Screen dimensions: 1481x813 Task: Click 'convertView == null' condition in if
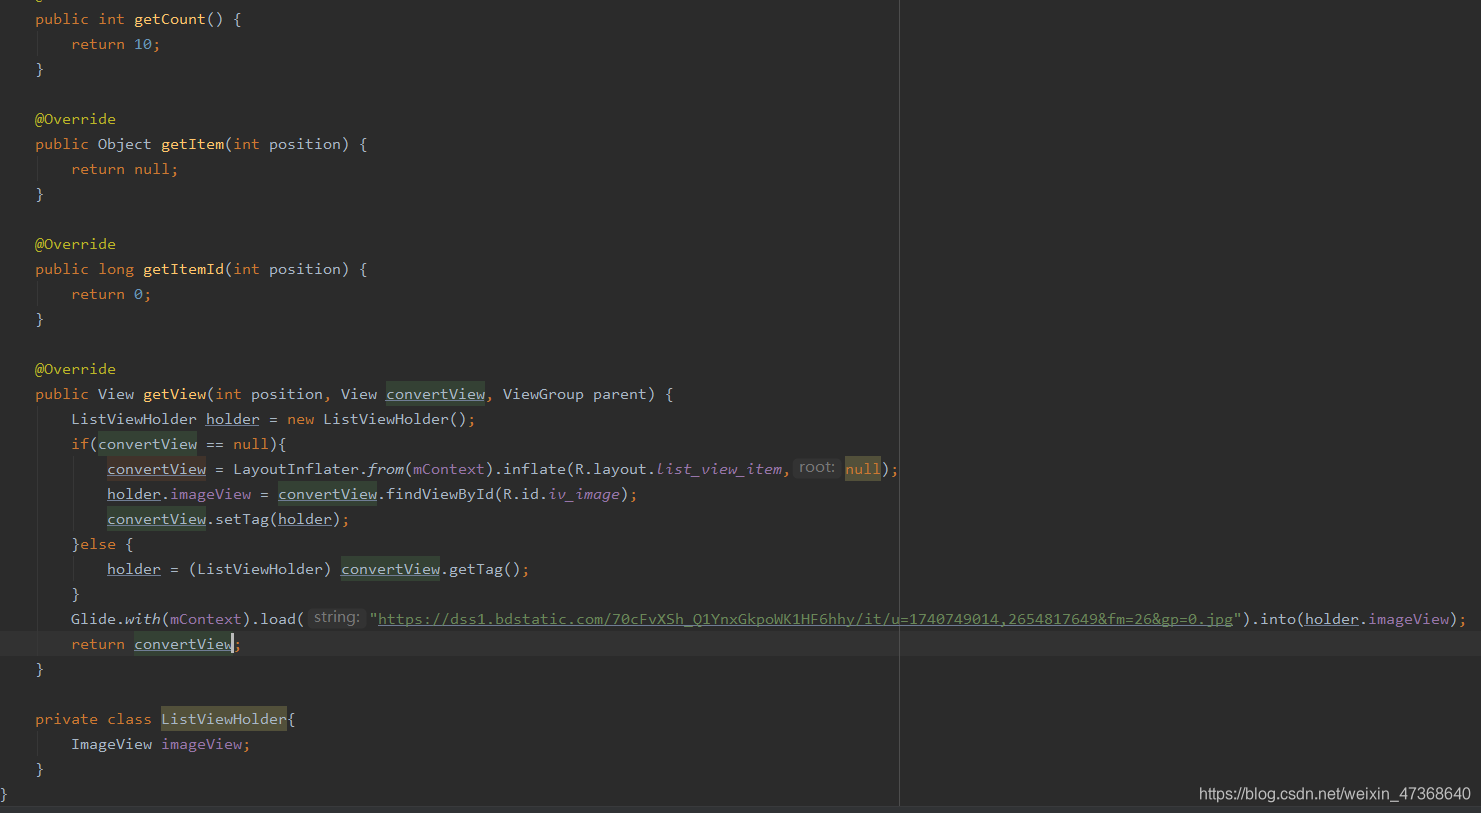183,444
